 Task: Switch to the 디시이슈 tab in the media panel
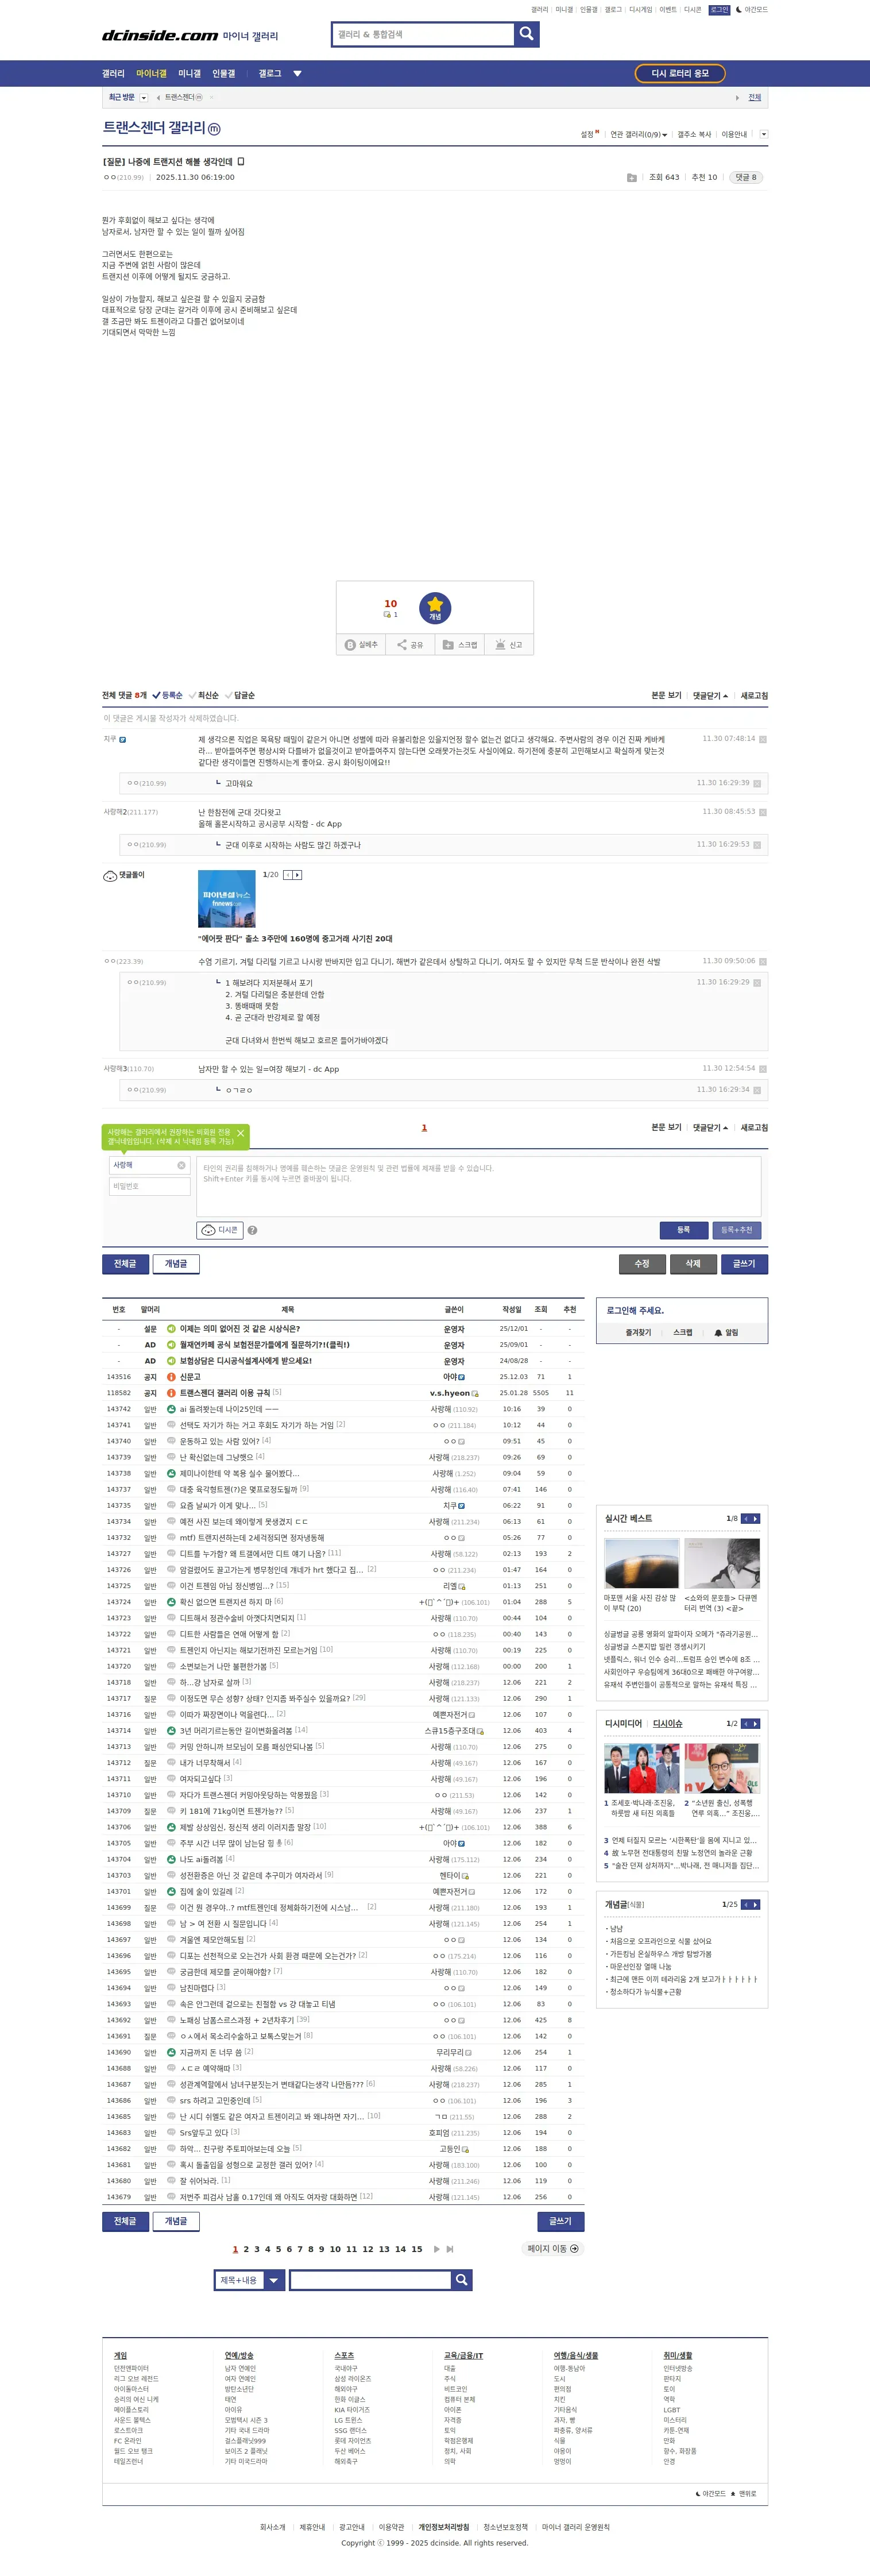coord(667,1724)
